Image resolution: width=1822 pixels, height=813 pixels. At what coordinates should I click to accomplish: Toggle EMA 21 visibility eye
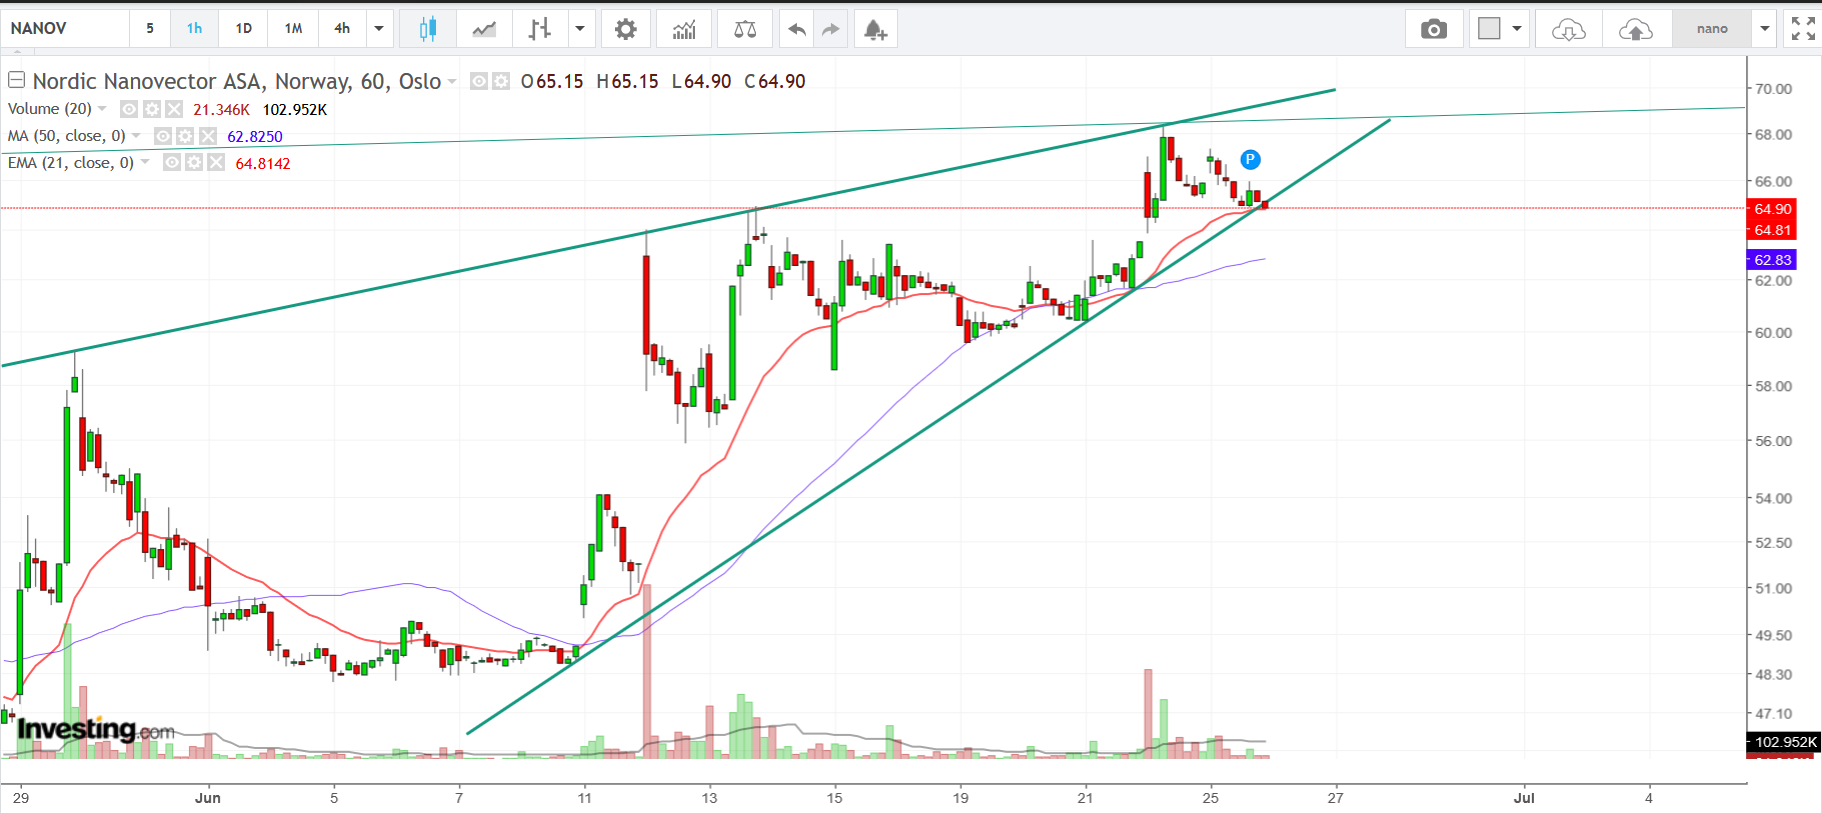pos(172,162)
